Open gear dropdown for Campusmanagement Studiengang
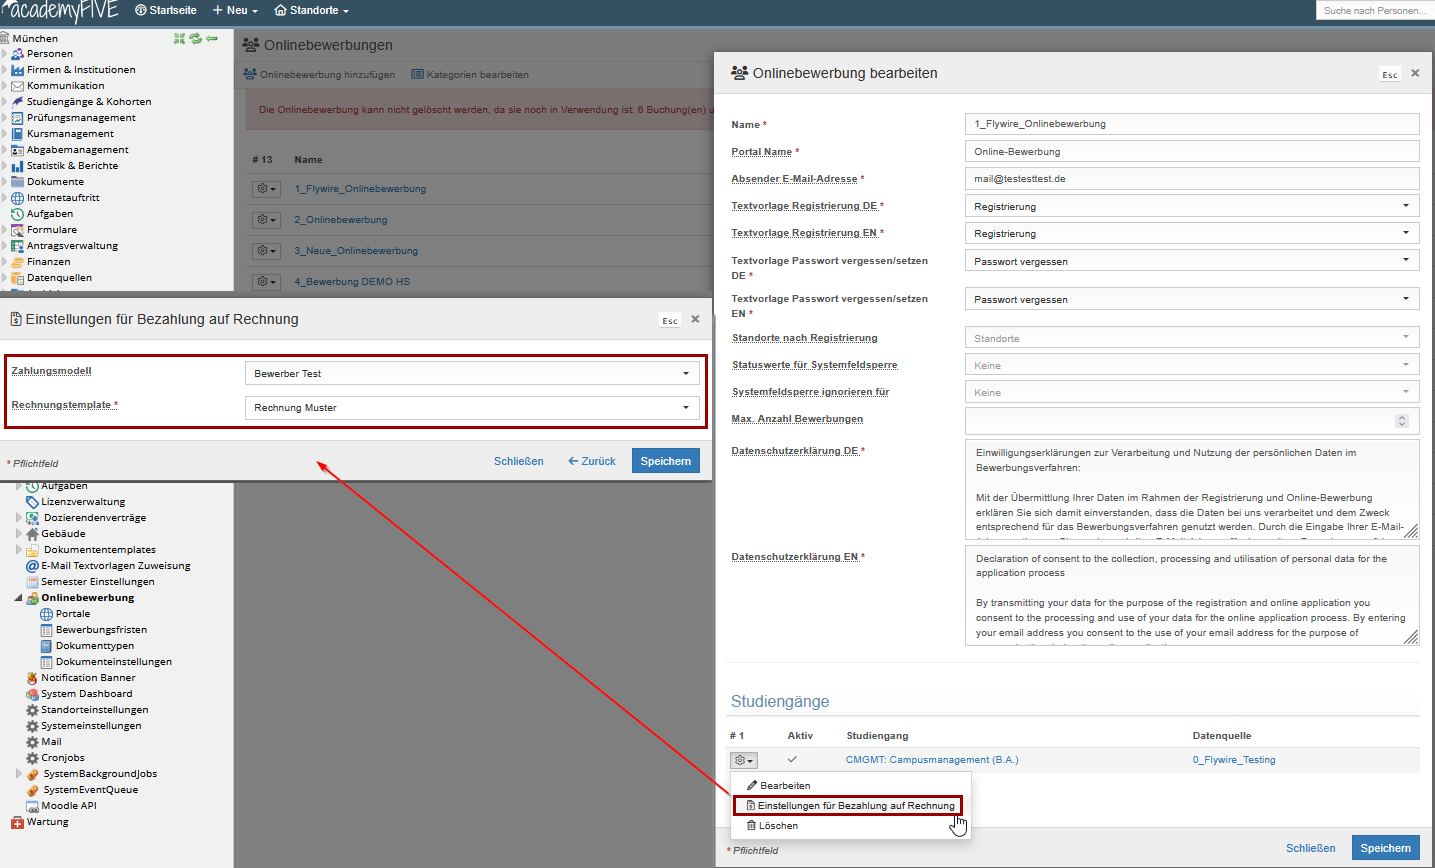The height and width of the screenshot is (868, 1435). [x=743, y=760]
